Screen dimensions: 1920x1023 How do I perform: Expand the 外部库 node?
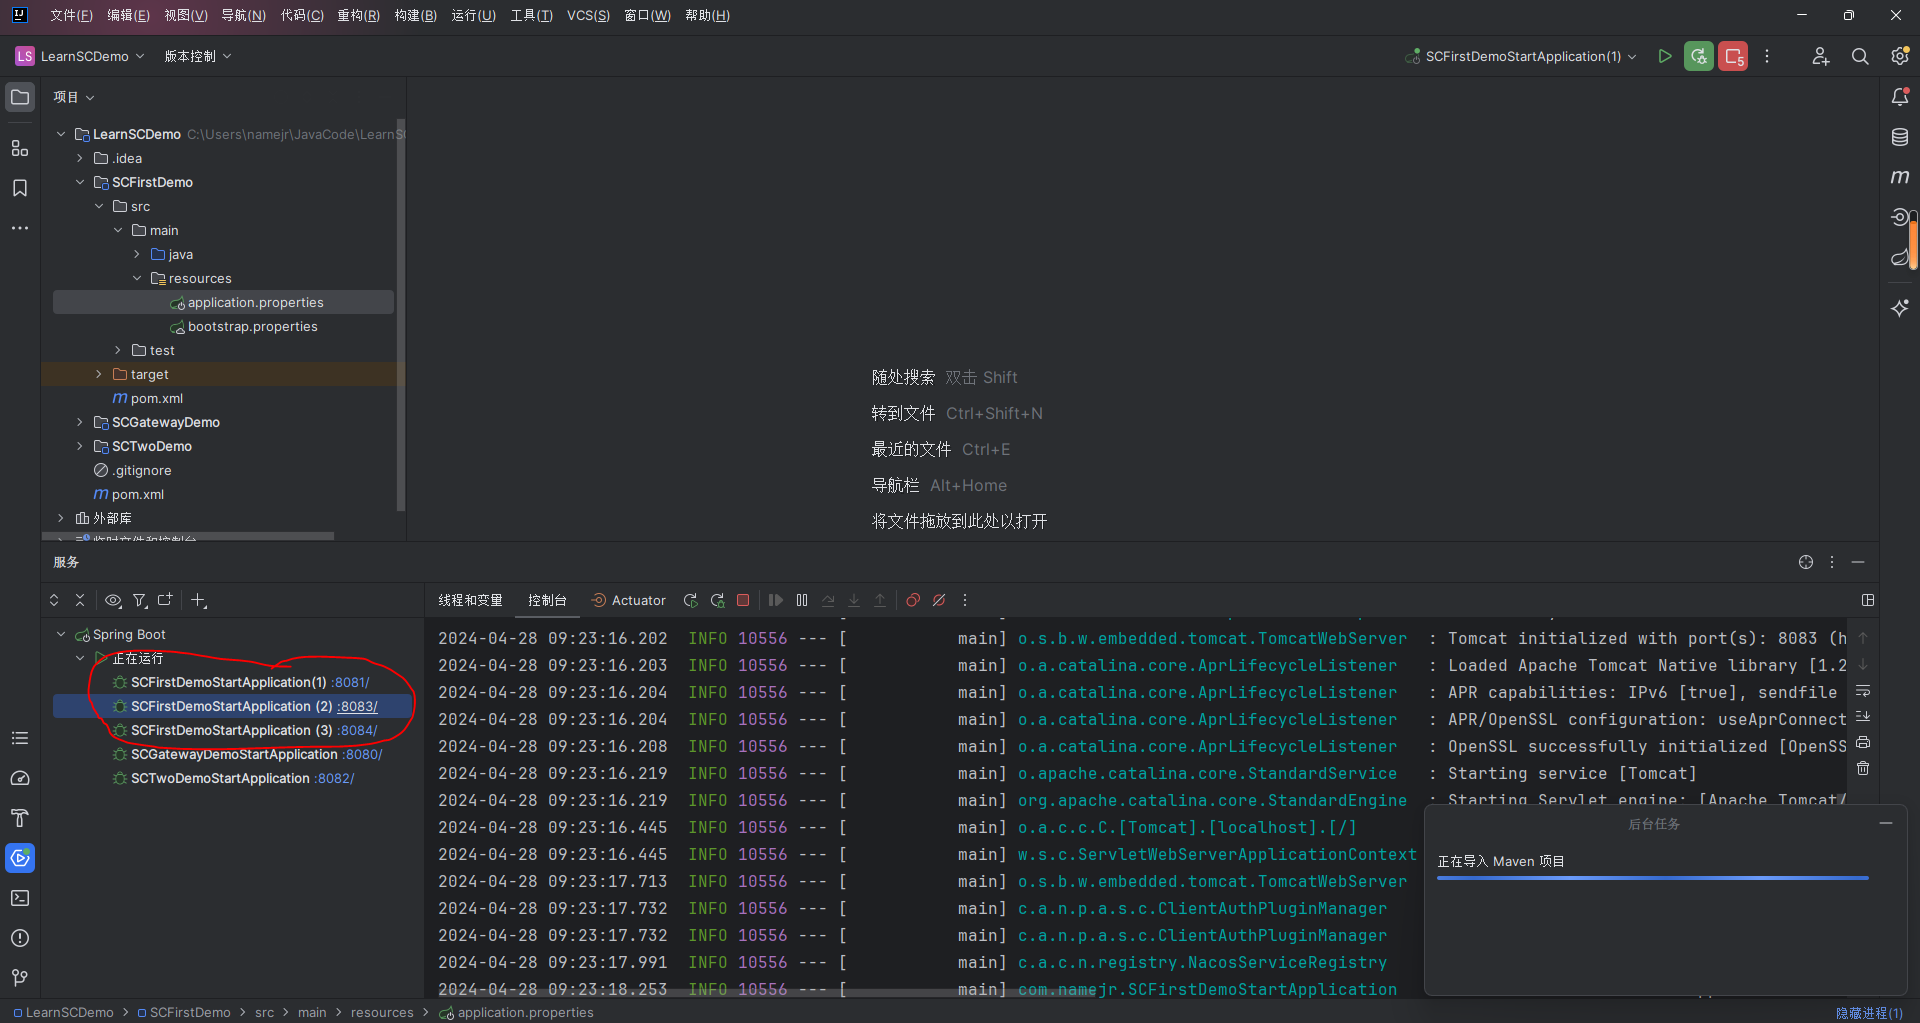[x=61, y=518]
